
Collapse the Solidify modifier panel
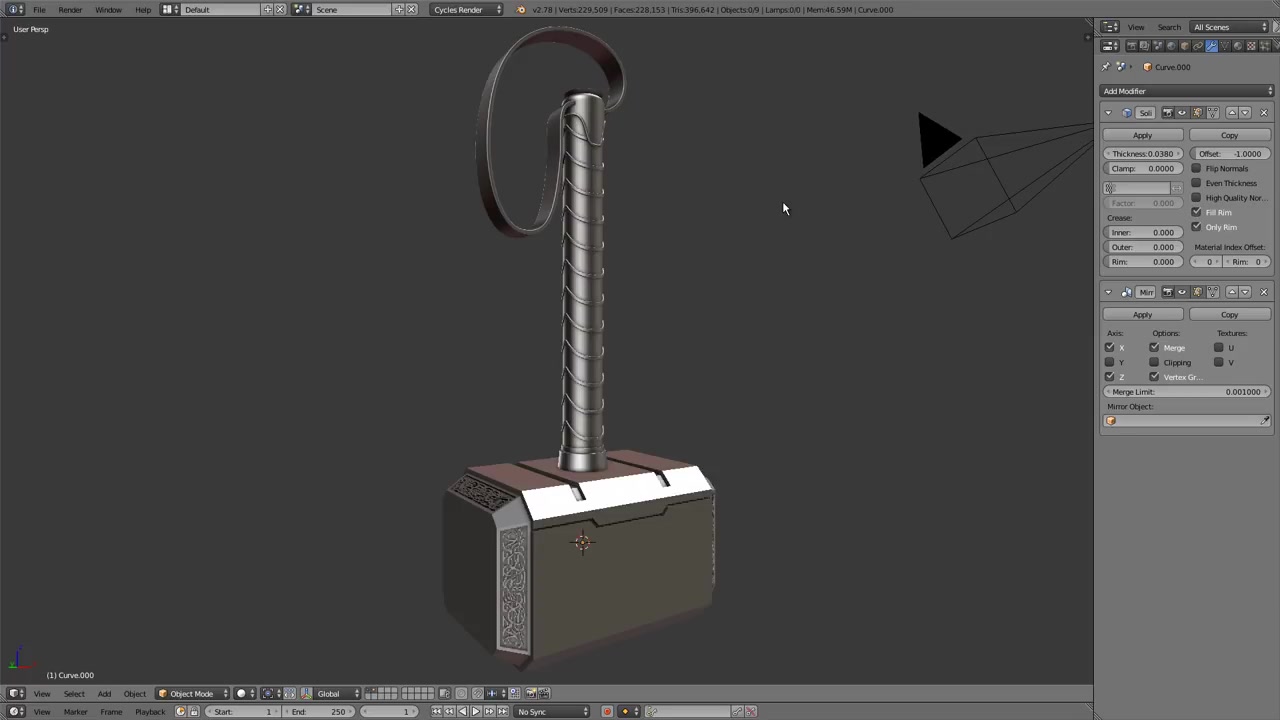click(x=1108, y=113)
